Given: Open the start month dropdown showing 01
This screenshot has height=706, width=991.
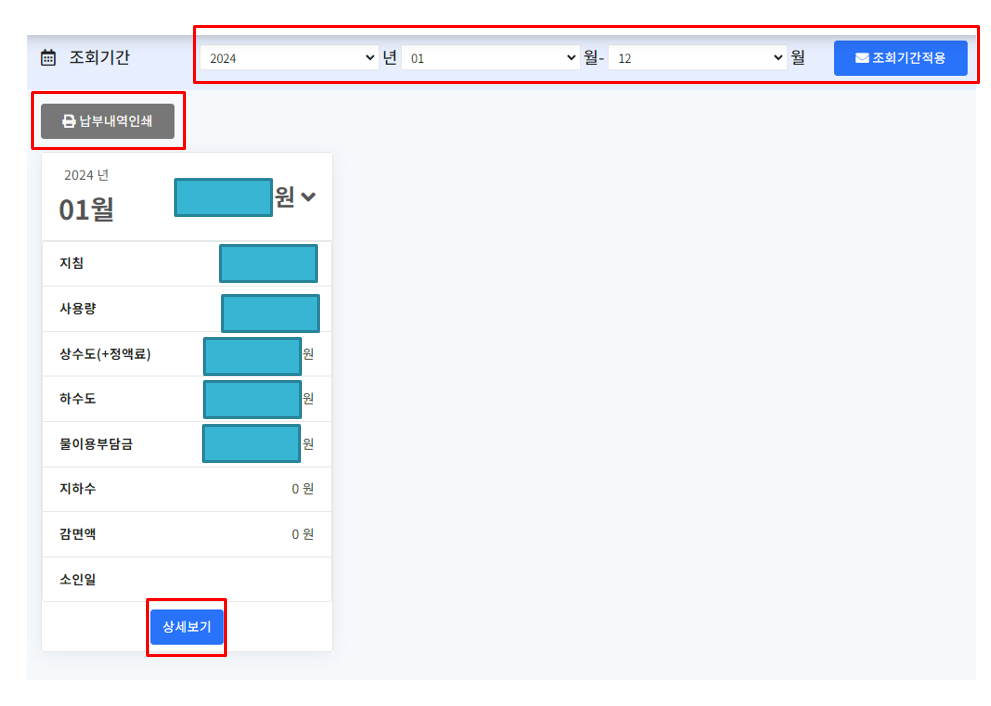Looking at the screenshot, I should tap(490, 57).
